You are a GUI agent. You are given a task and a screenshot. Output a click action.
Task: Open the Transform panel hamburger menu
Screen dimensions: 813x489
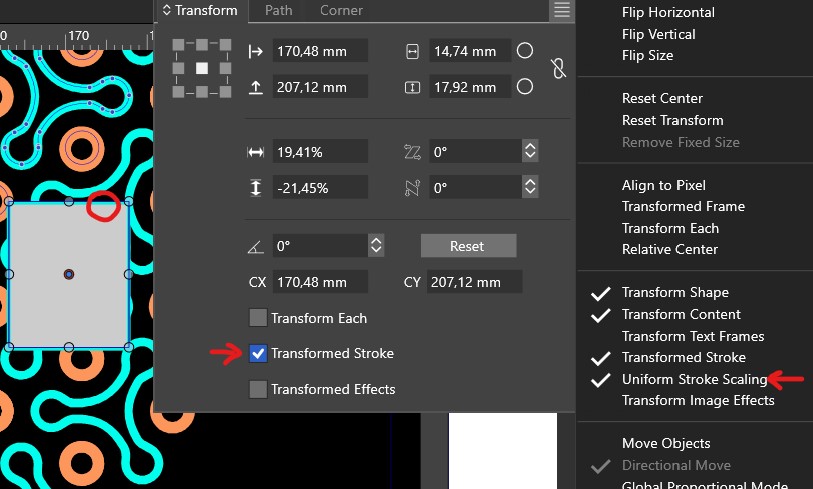click(561, 10)
